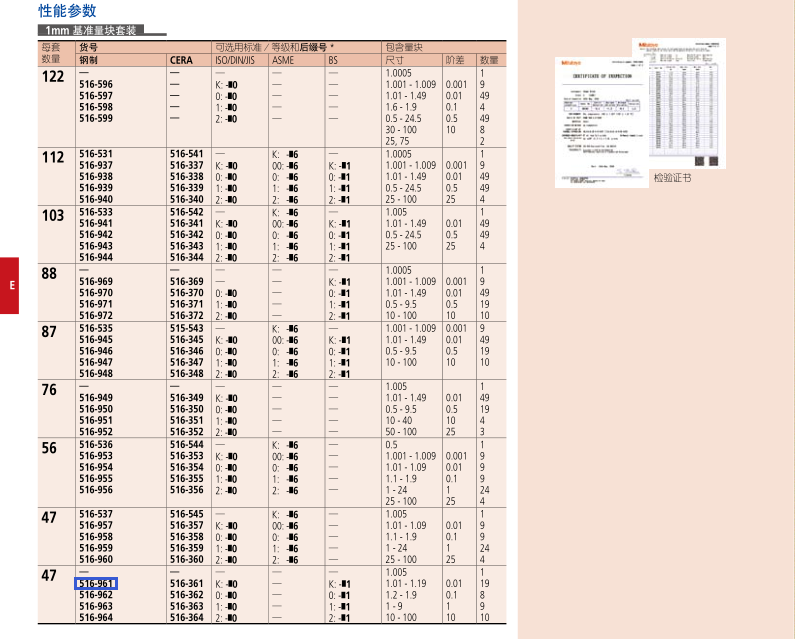Click size range 30 - 100
Image resolution: width=795 pixels, height=639 pixels.
401,130
